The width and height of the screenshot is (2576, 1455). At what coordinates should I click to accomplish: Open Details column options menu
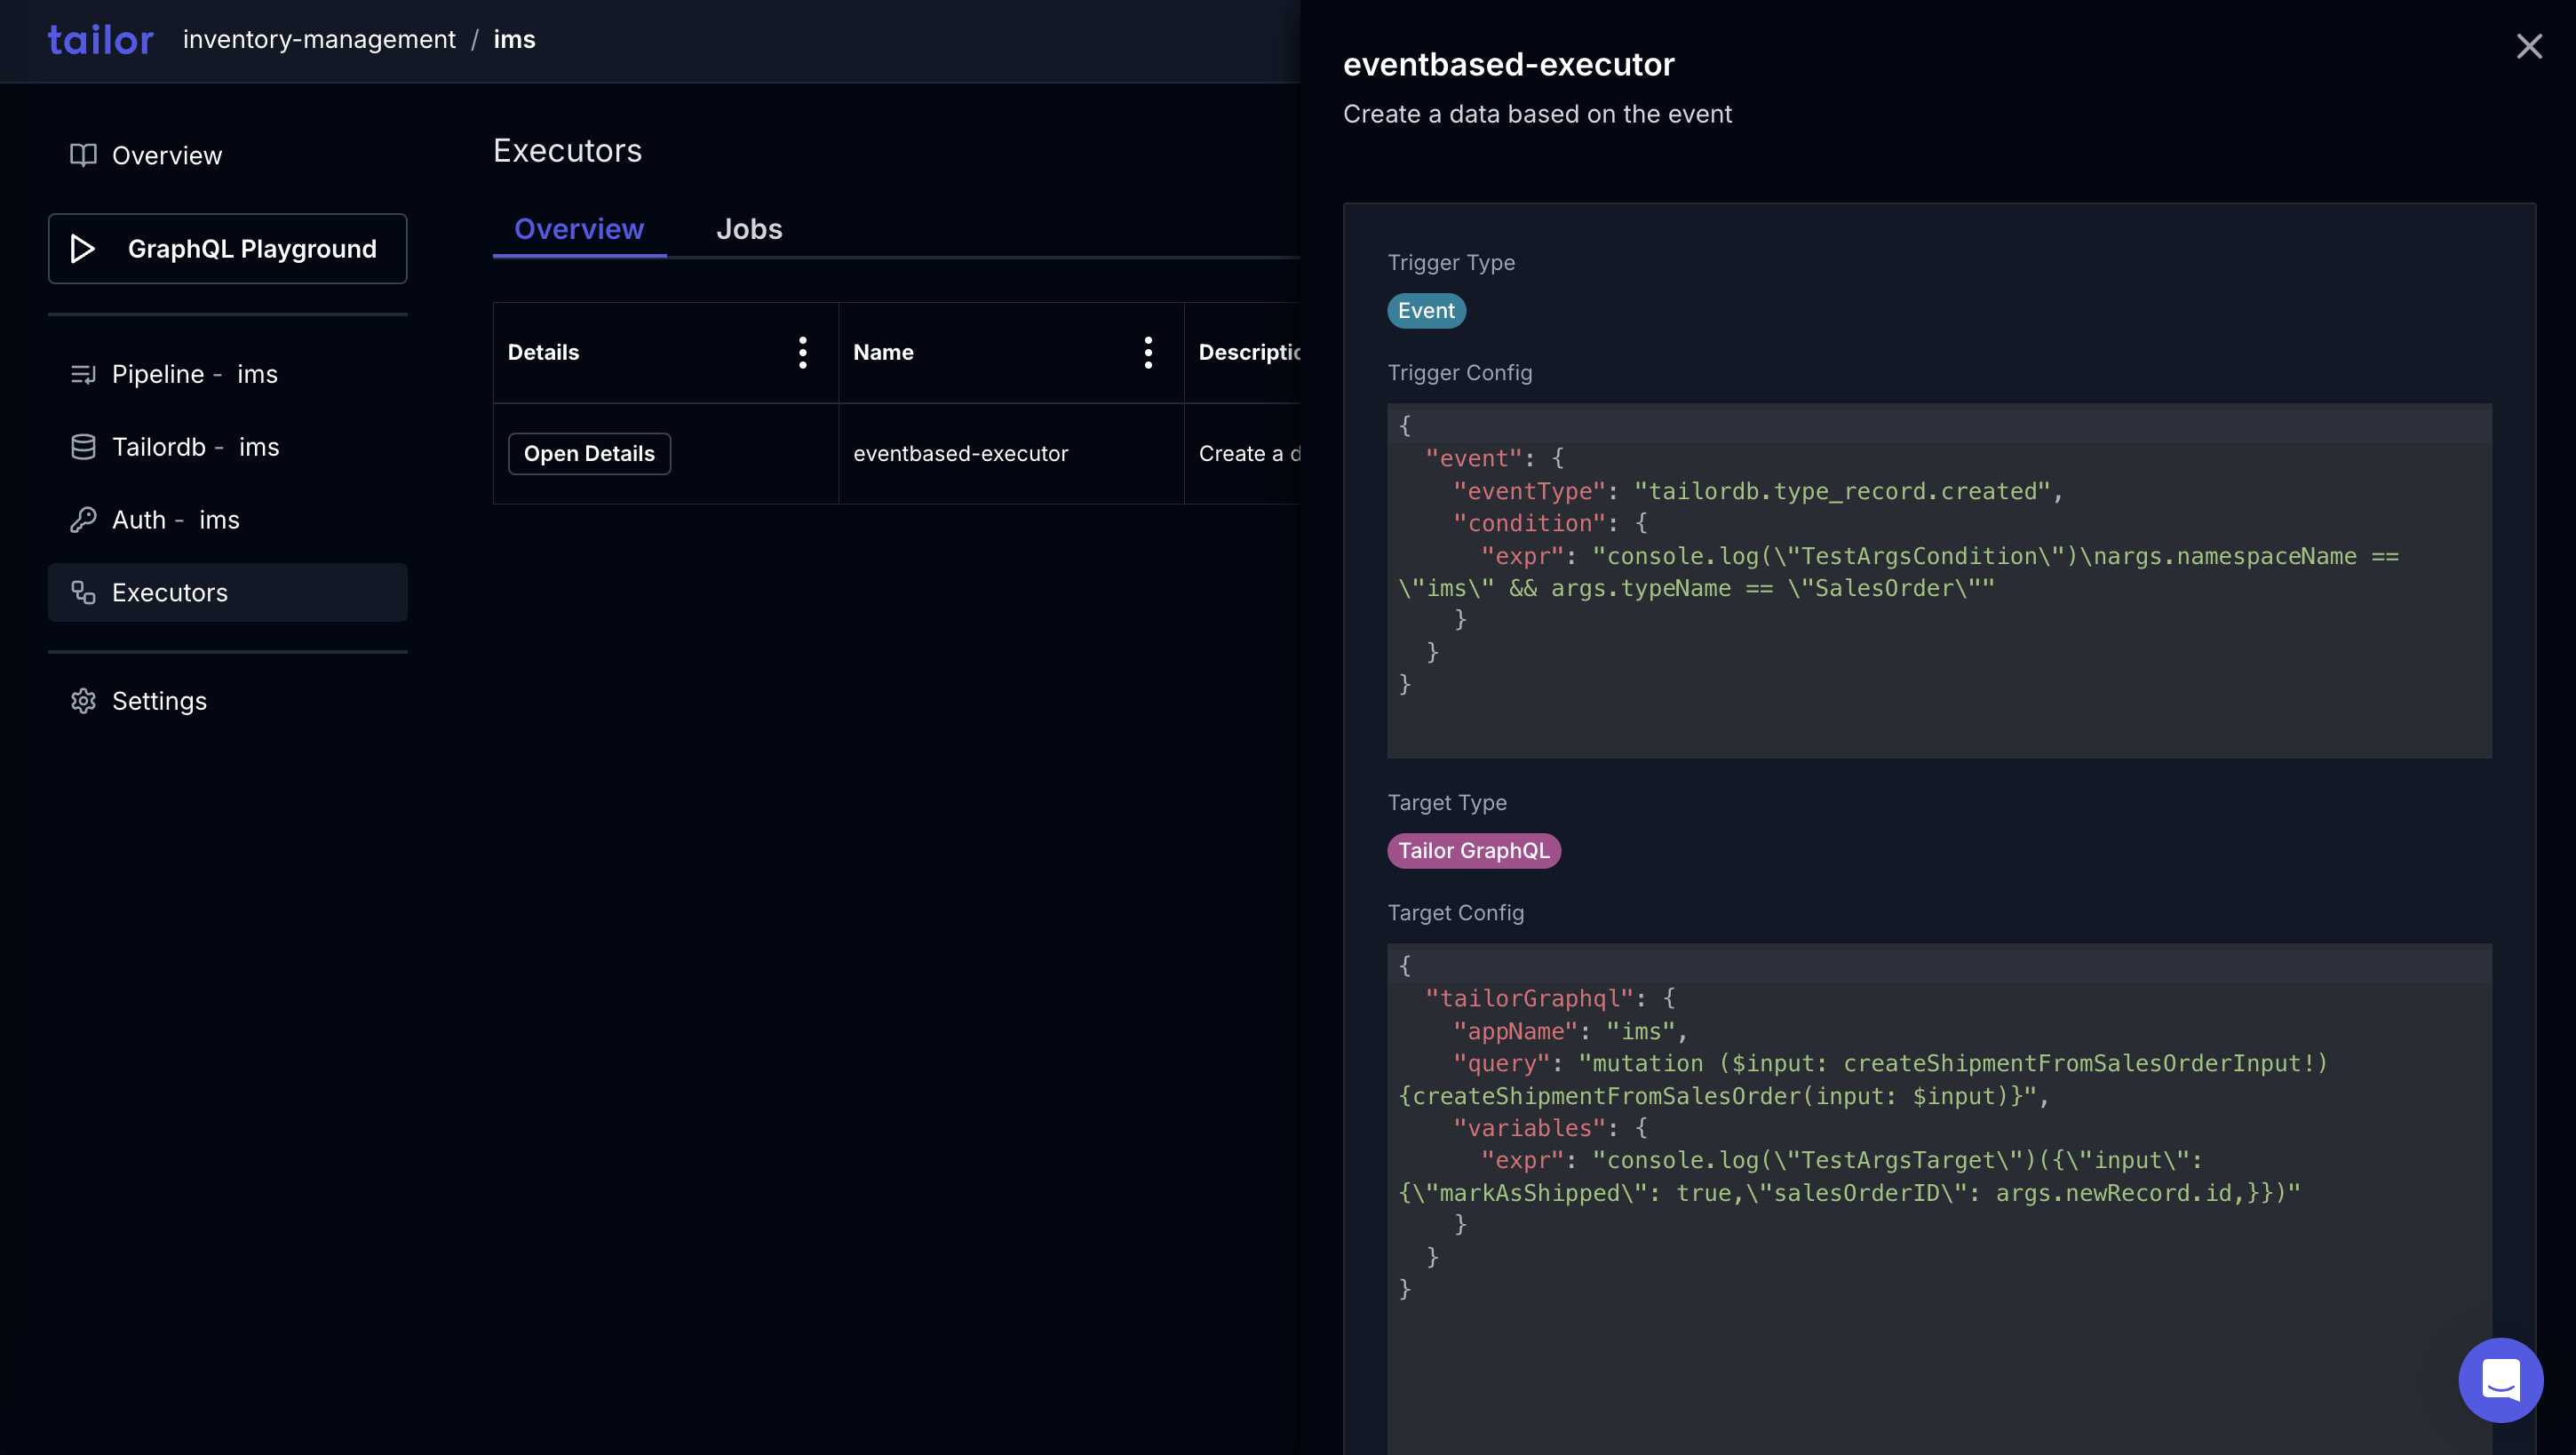(x=803, y=352)
